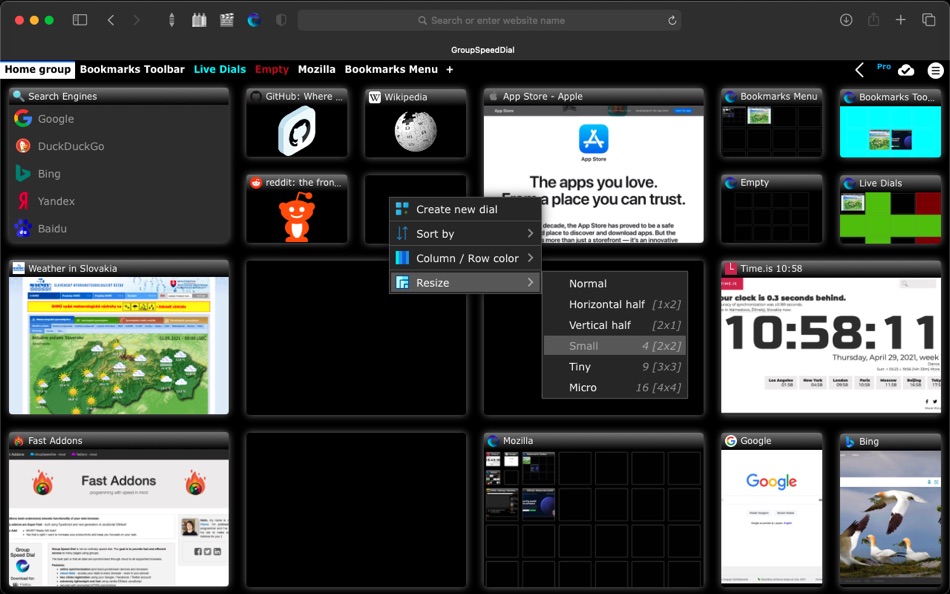Open Weather in Slovakia dial

(119, 338)
